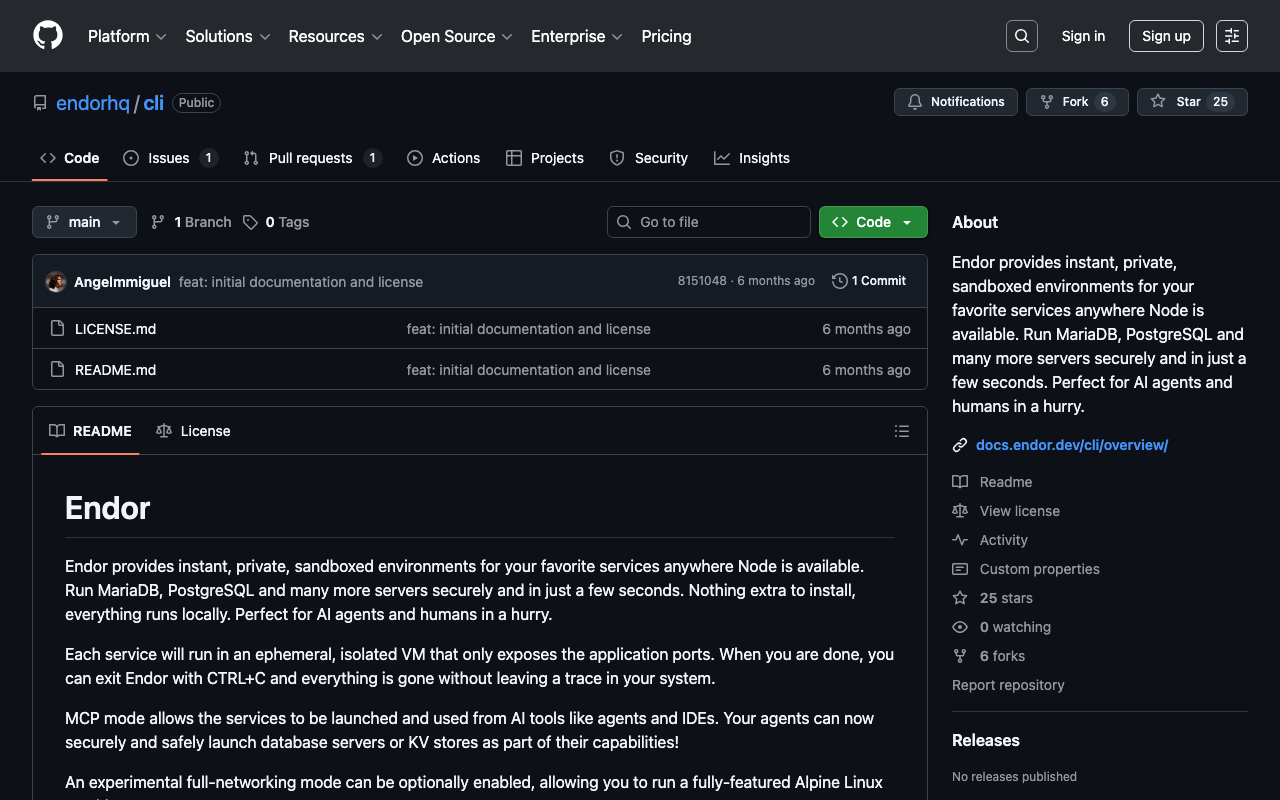
Task: Click the README outline list icon
Action: click(x=901, y=431)
